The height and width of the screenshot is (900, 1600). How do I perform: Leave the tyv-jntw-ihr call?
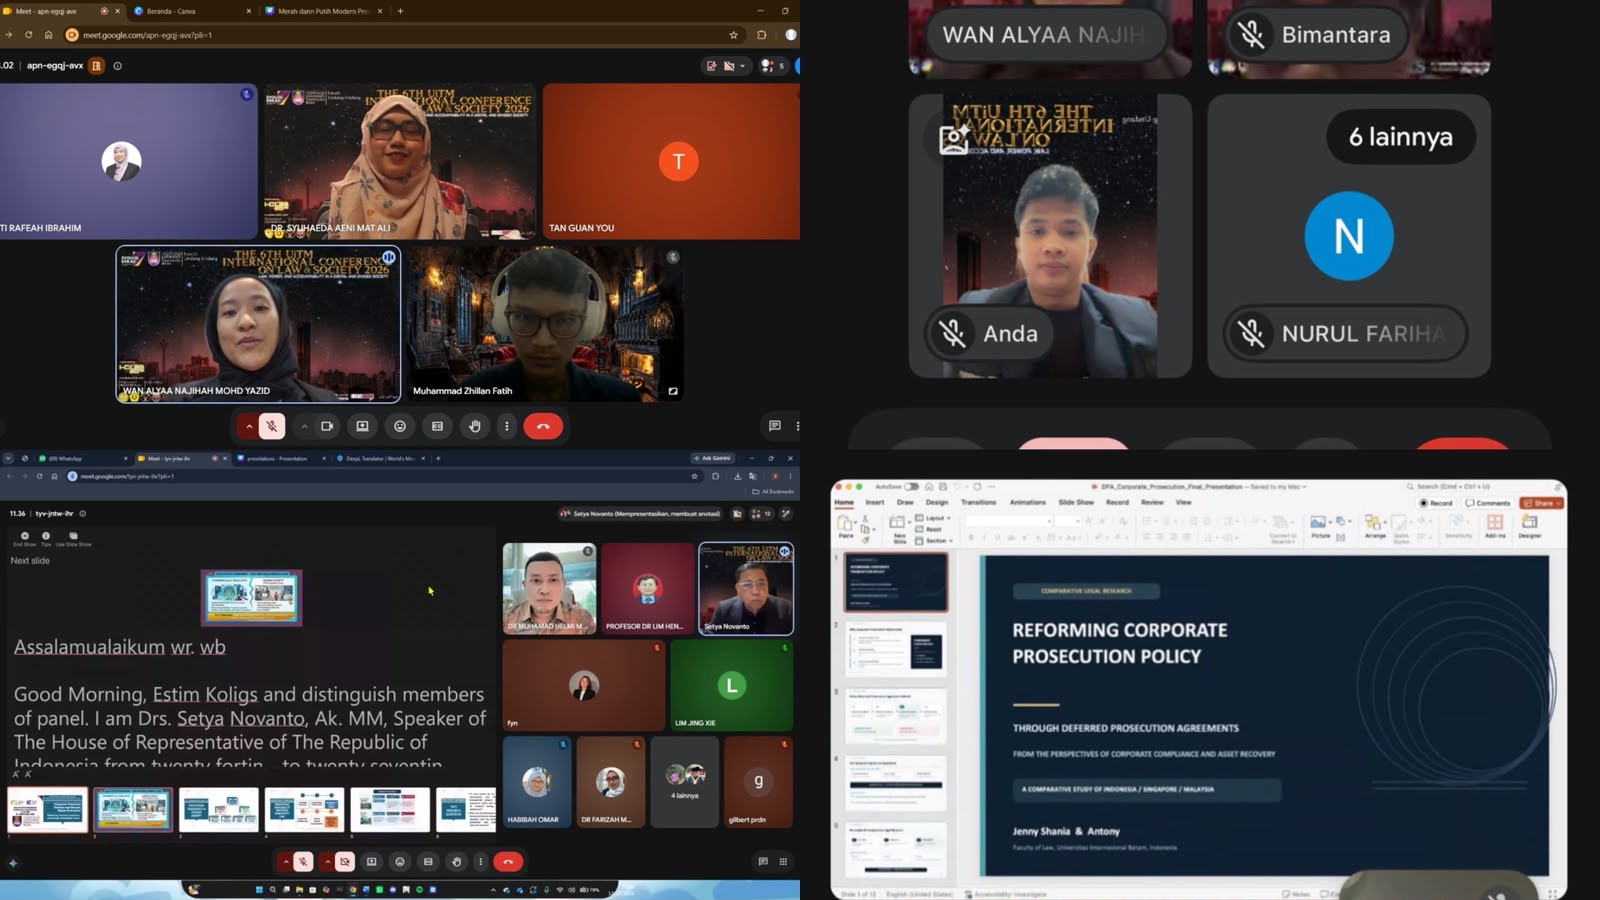(x=508, y=861)
